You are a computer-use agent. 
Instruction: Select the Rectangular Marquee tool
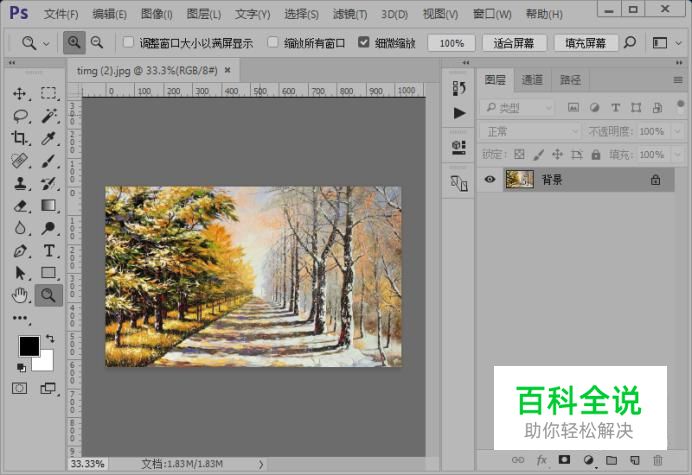coord(48,93)
